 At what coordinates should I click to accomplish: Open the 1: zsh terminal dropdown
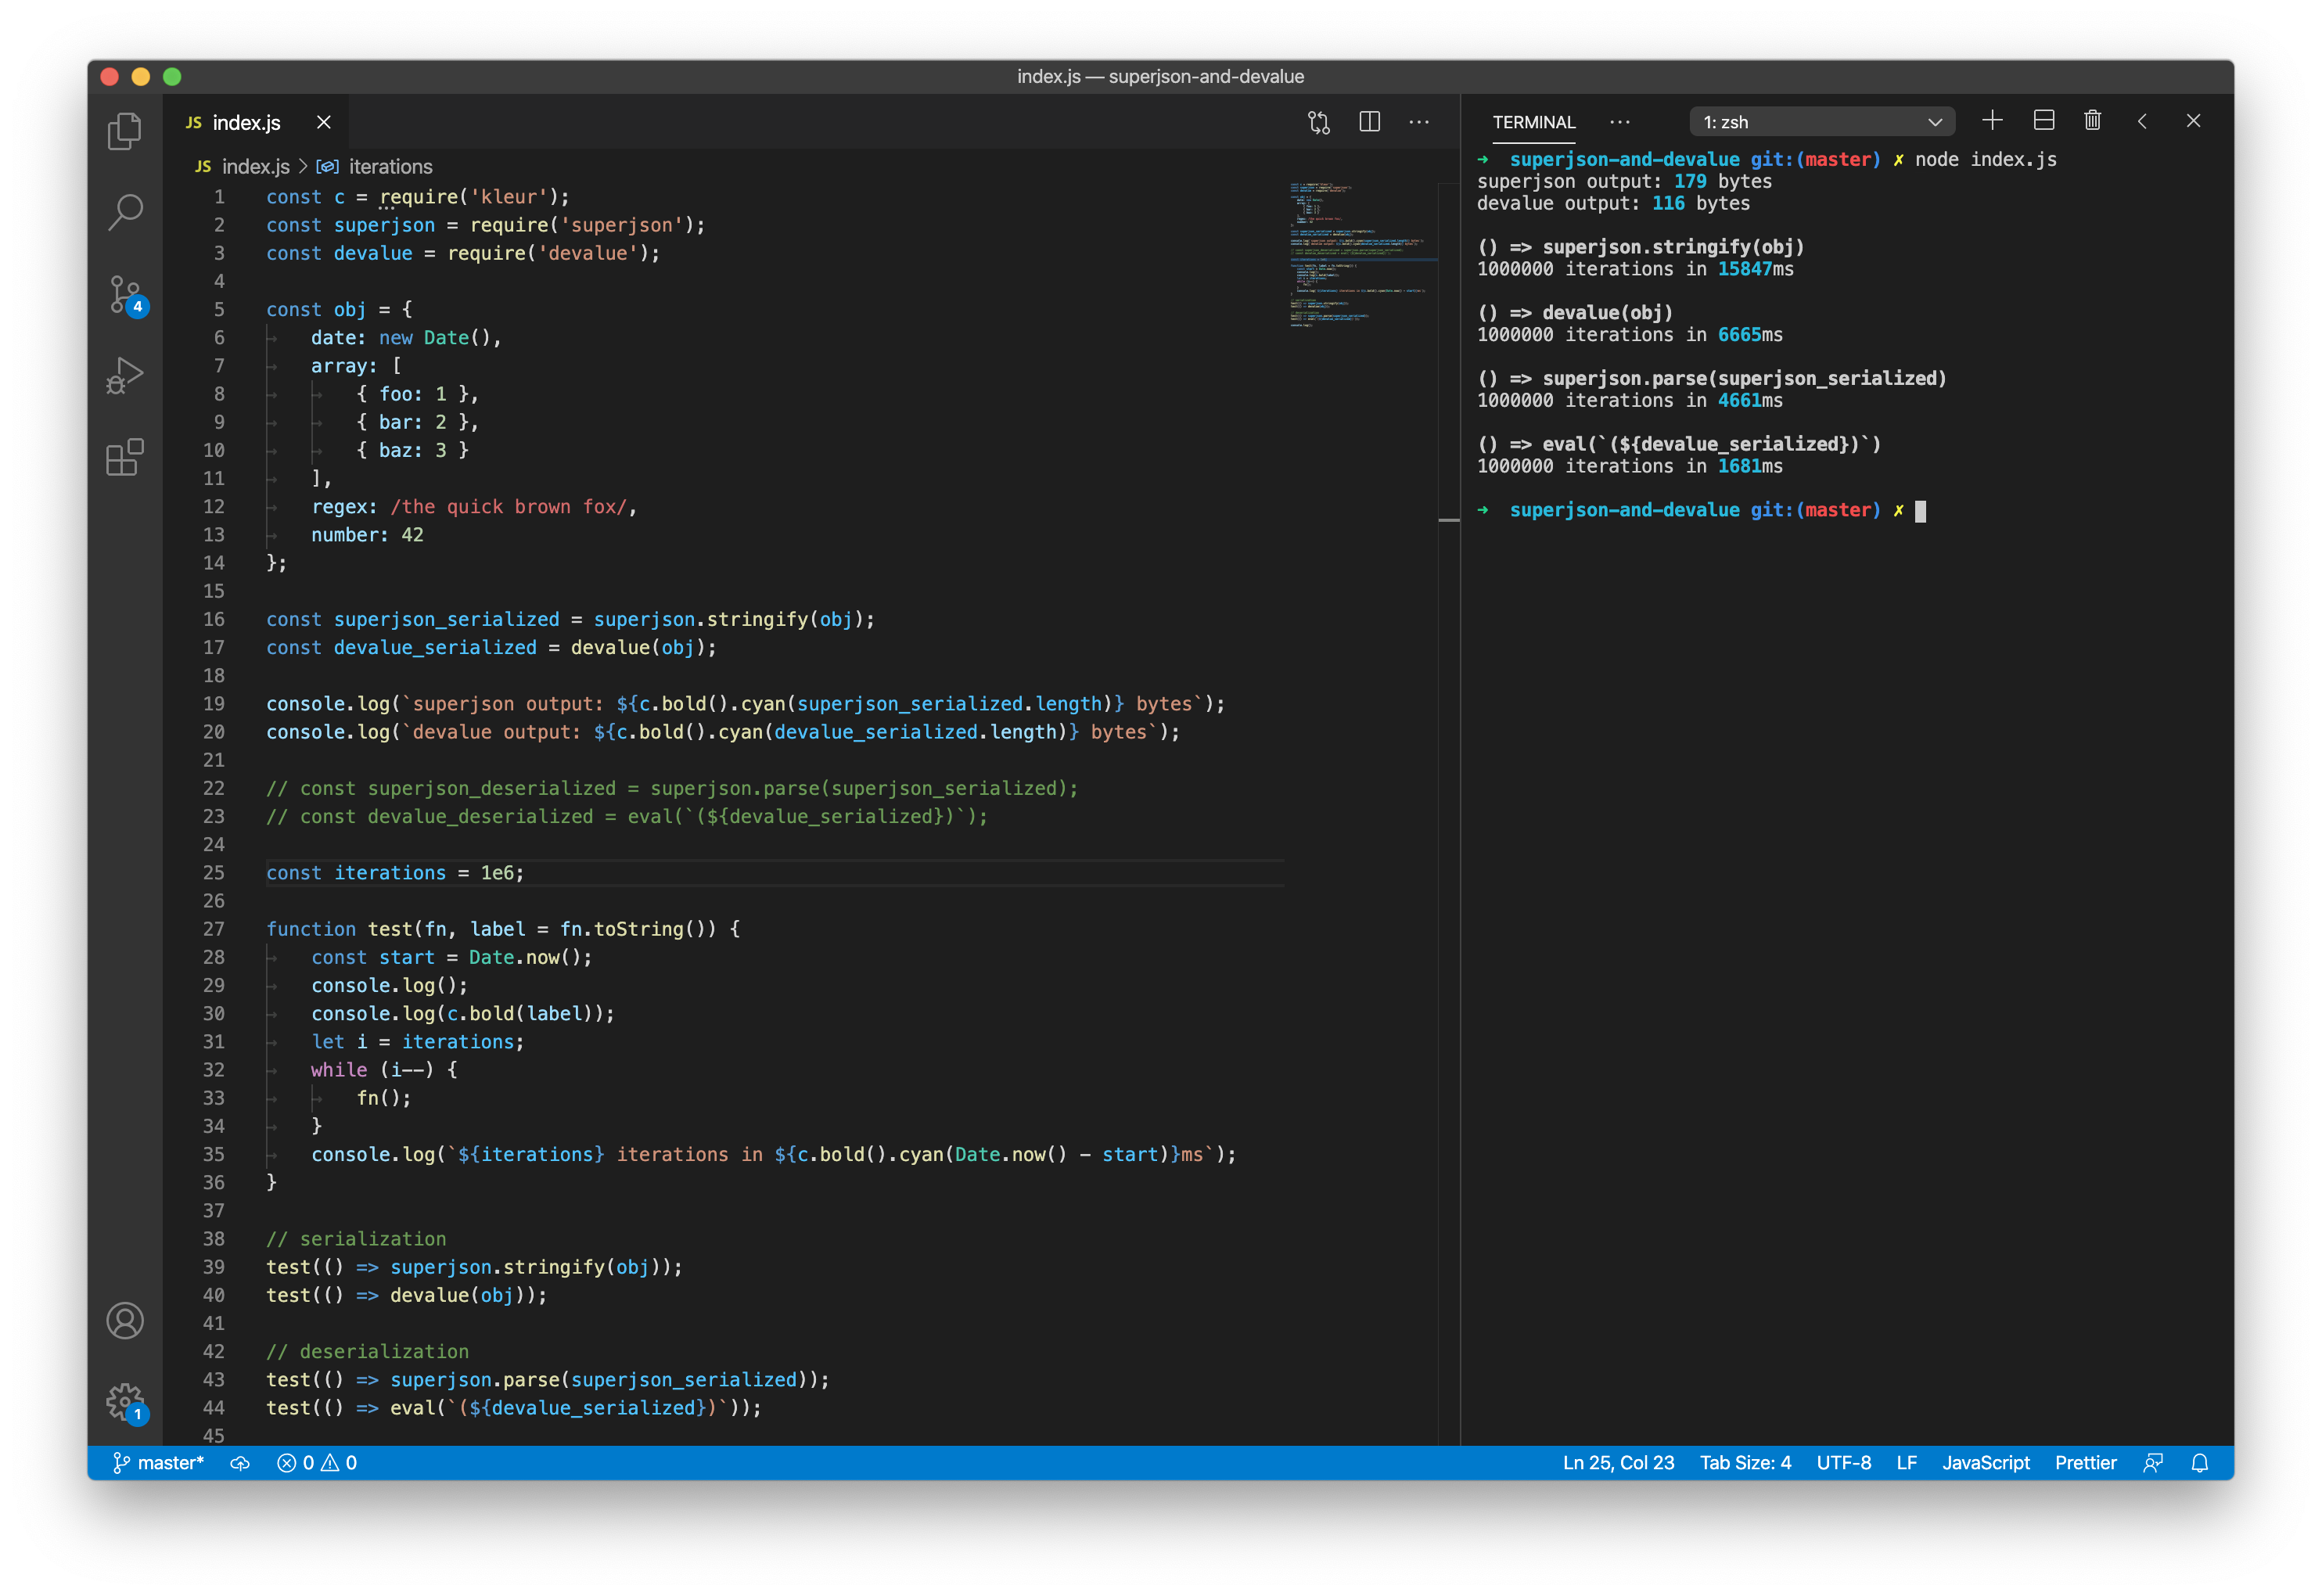(1821, 122)
